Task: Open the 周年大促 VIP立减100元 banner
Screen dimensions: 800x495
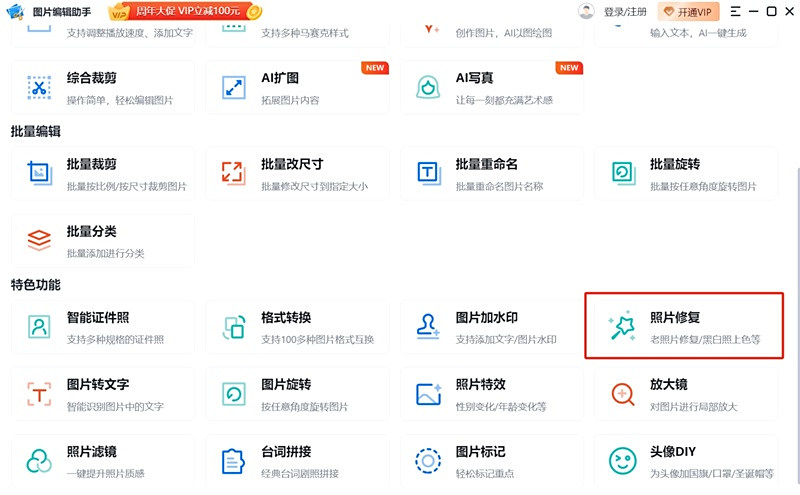Action: 185,11
